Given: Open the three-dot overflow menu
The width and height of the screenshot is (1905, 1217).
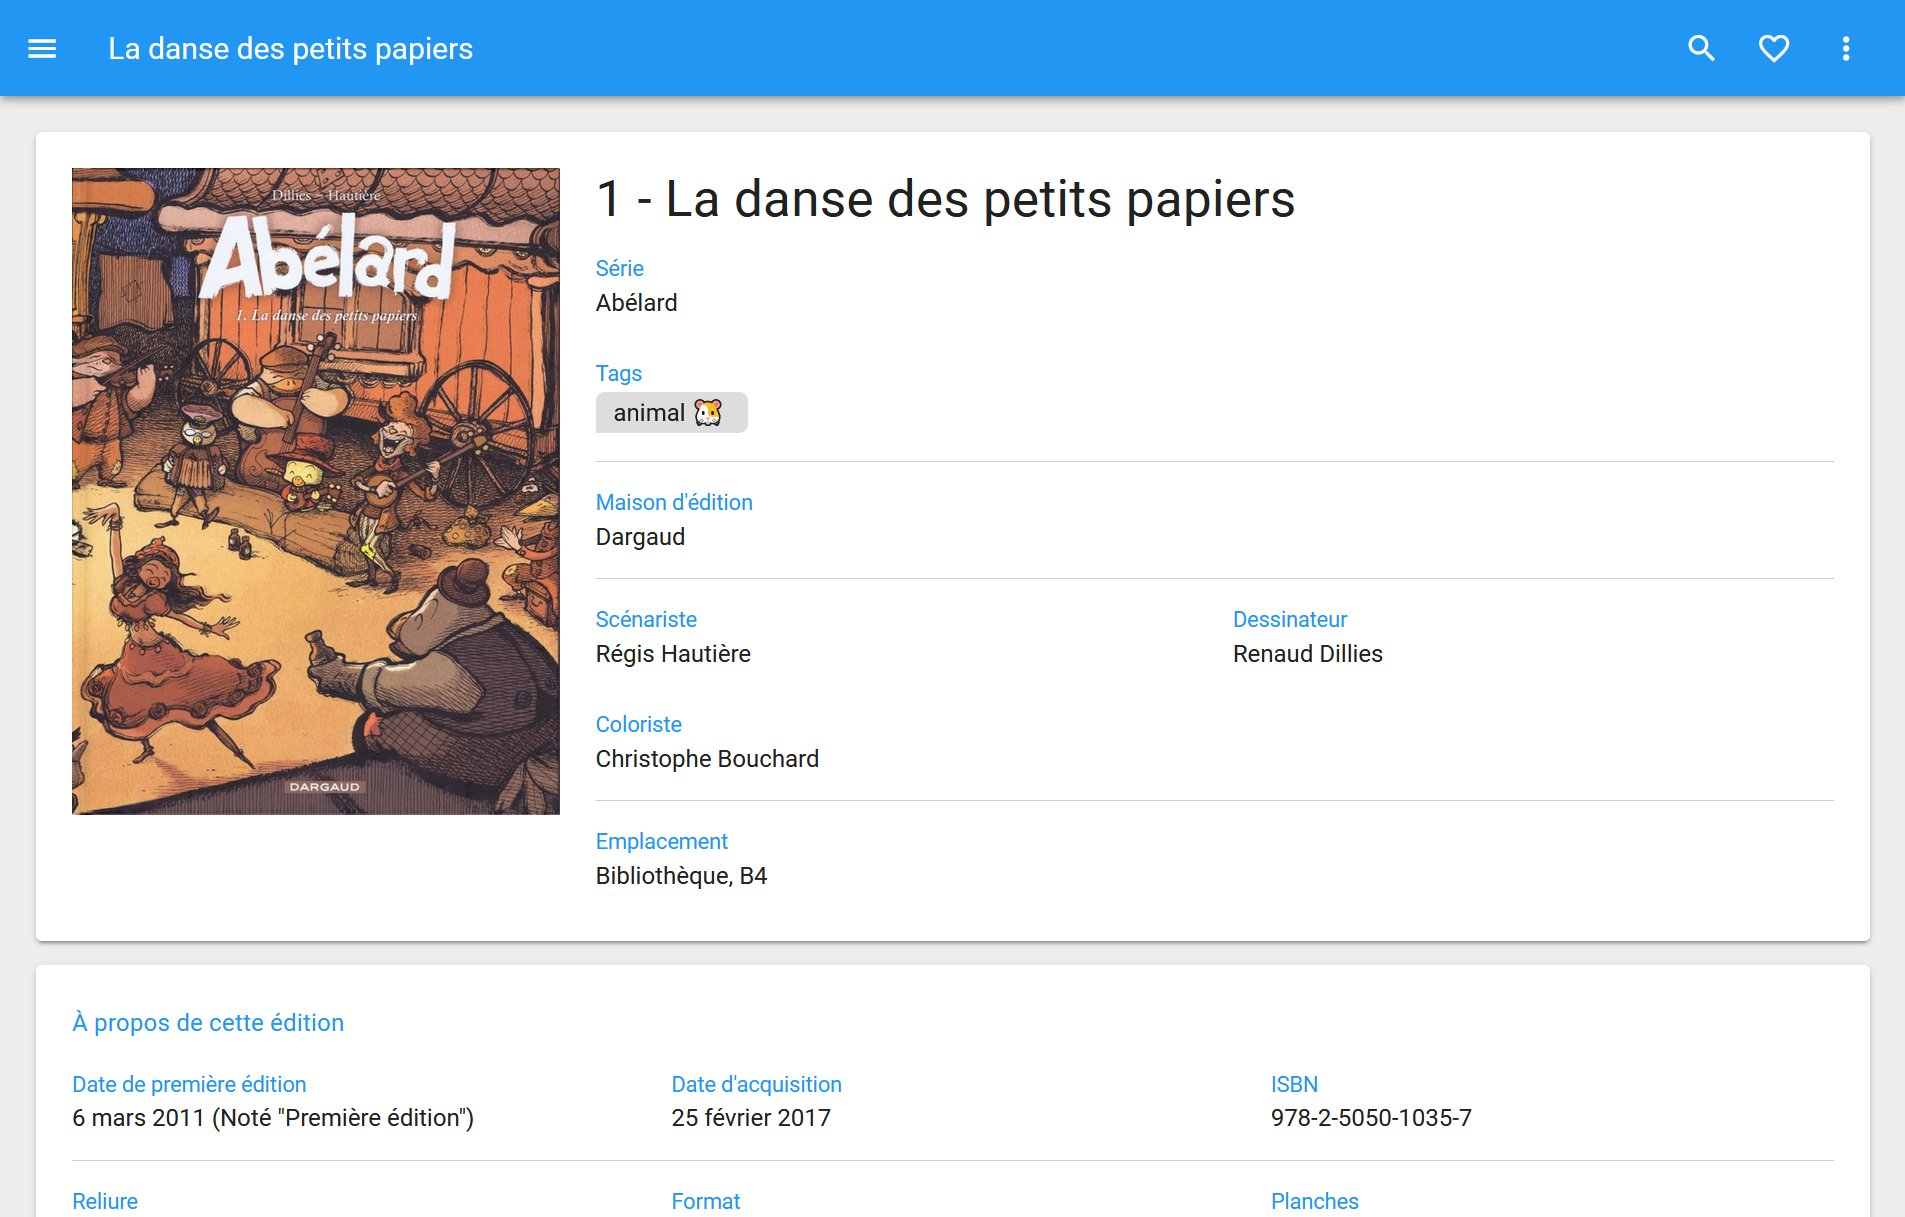Looking at the screenshot, I should click(x=1846, y=48).
